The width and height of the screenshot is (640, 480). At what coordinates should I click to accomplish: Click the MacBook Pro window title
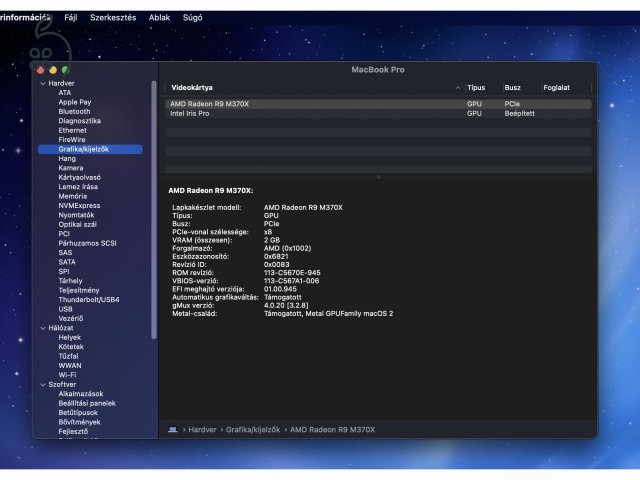(378, 70)
